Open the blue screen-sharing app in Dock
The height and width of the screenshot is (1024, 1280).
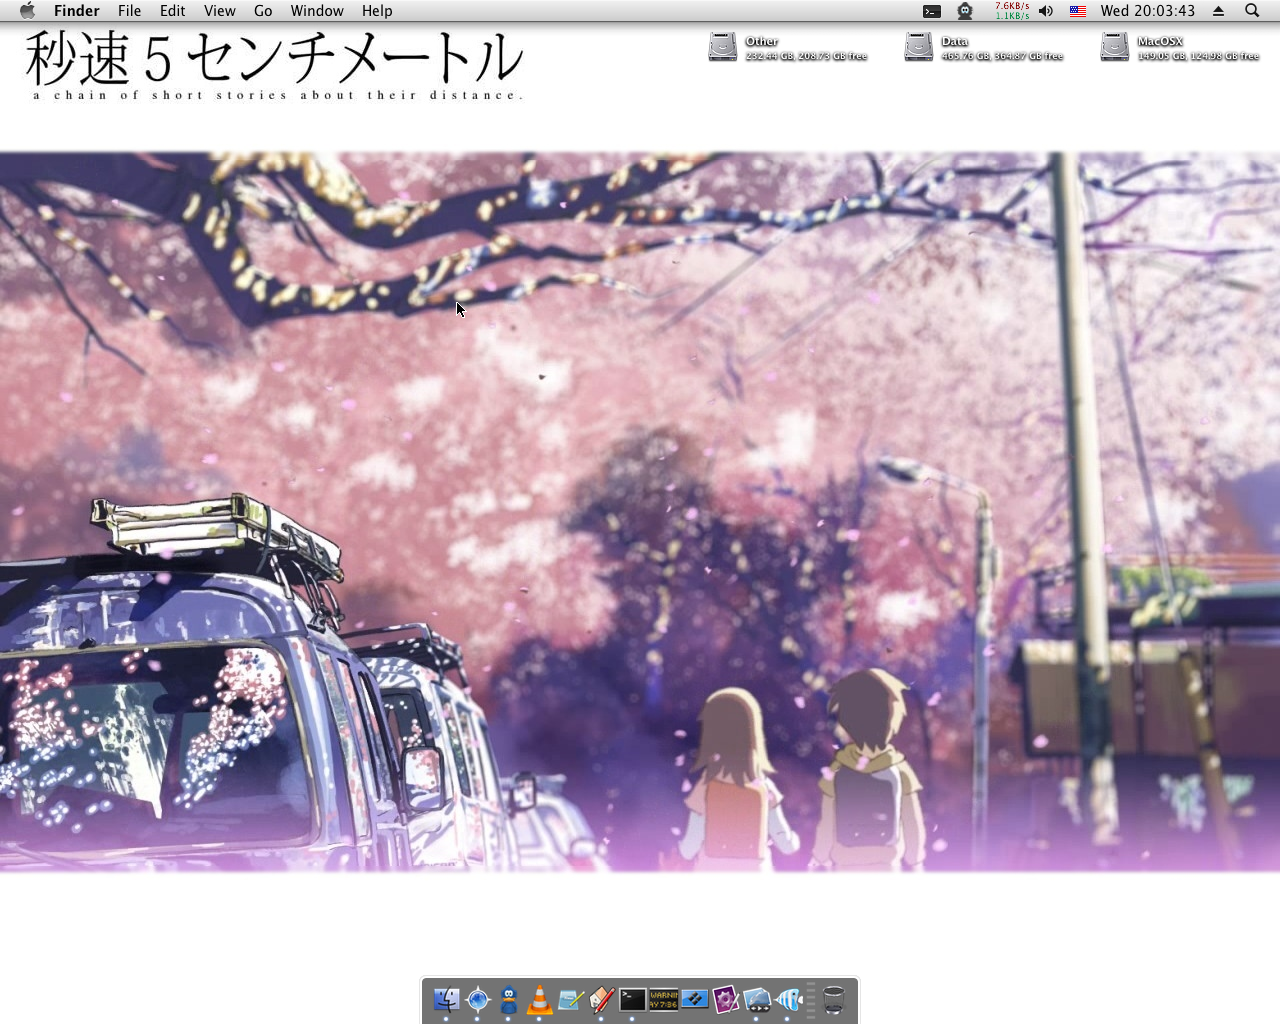tap(694, 999)
